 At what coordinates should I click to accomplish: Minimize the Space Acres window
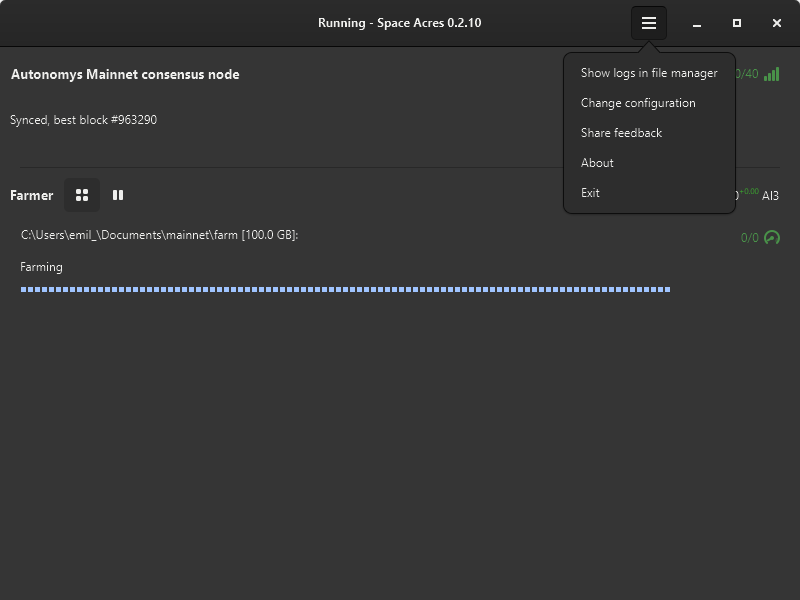tap(697, 23)
